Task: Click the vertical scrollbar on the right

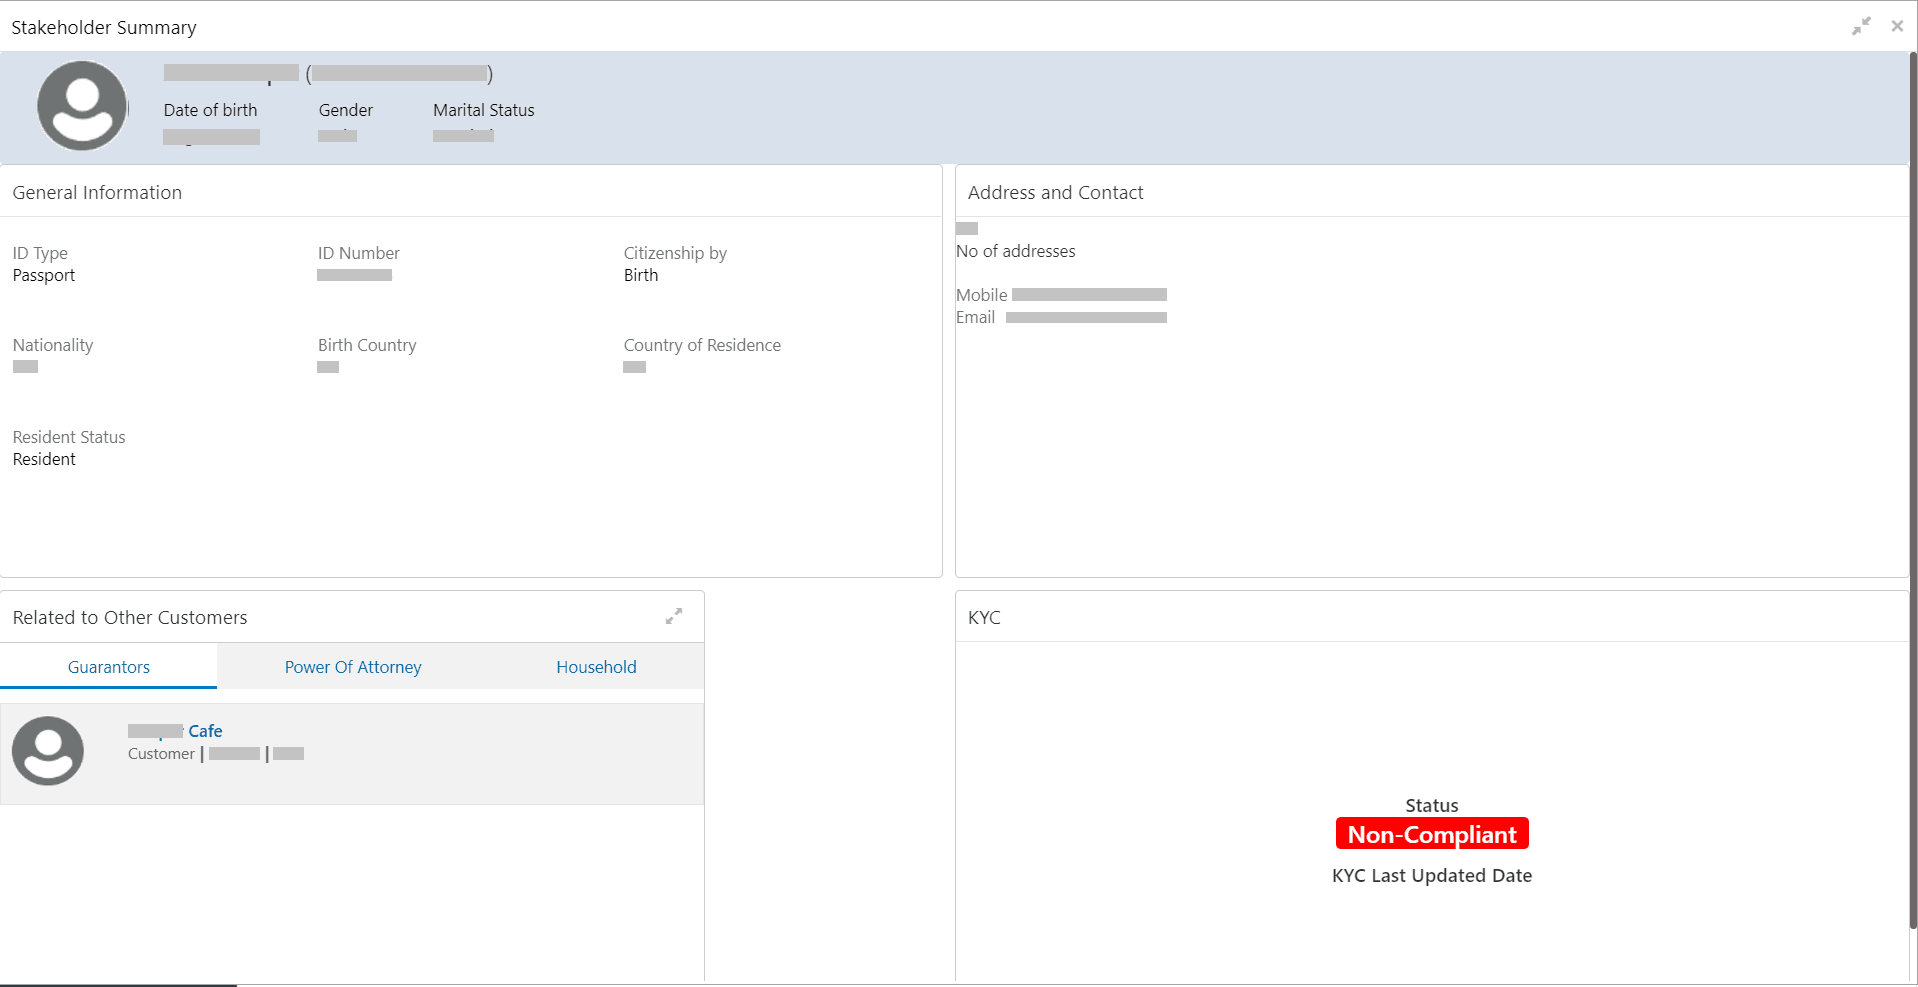Action: pos(1913,490)
